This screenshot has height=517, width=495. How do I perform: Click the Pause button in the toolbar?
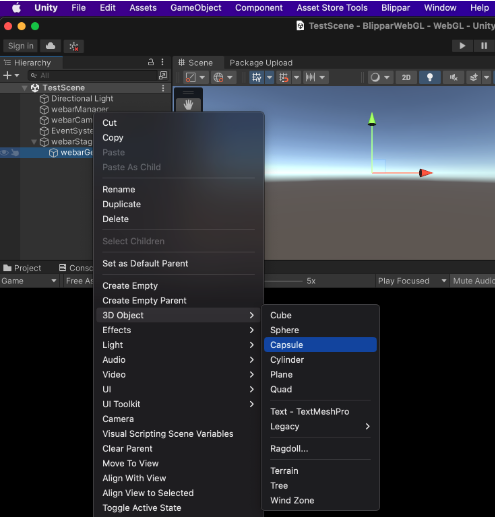[484, 46]
